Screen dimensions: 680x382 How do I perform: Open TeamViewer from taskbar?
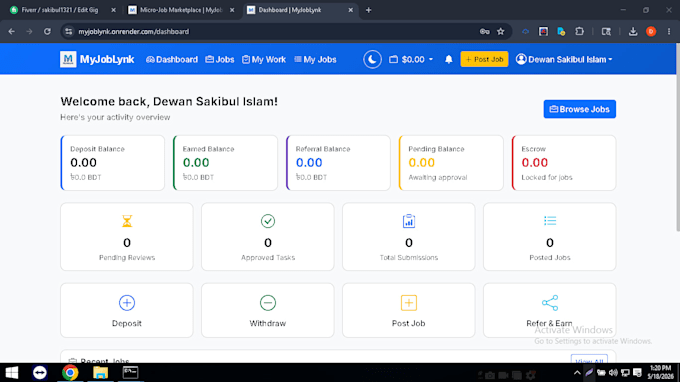40,372
